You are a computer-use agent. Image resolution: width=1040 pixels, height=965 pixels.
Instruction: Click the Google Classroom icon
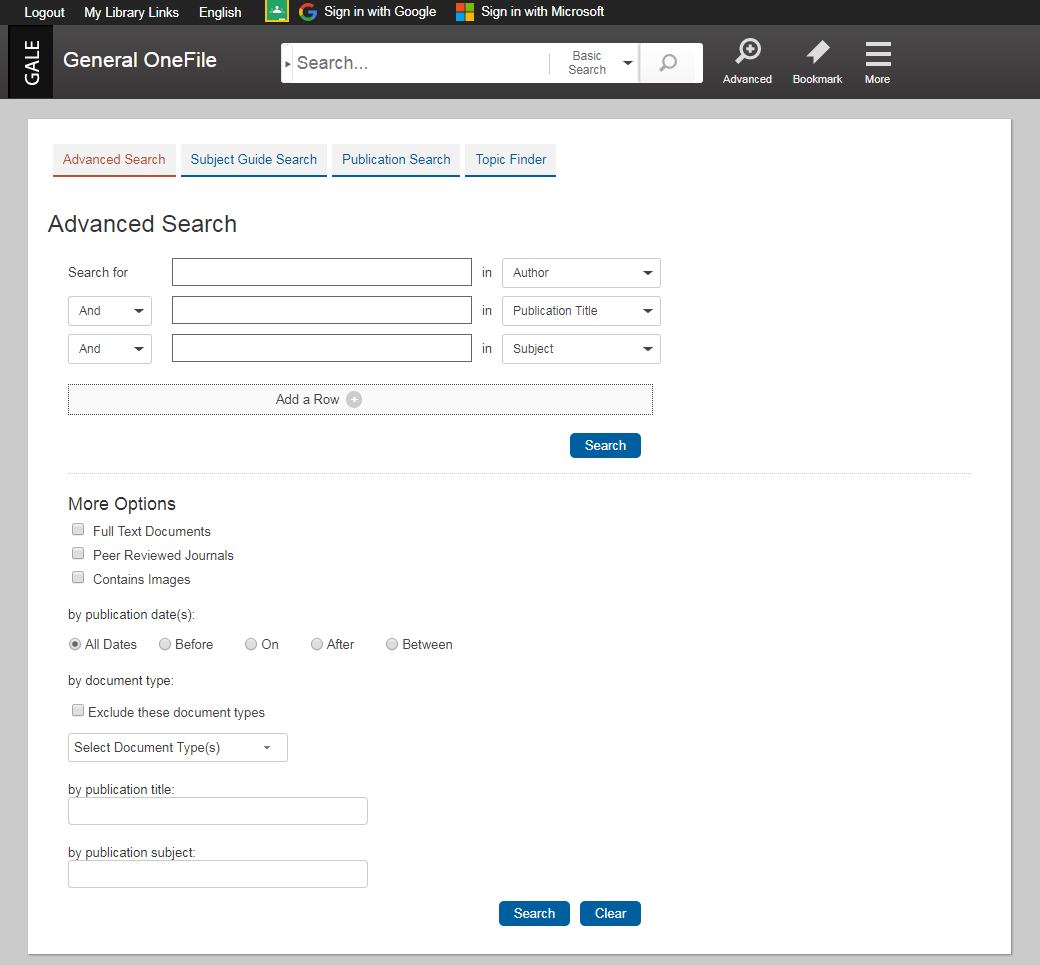(276, 11)
